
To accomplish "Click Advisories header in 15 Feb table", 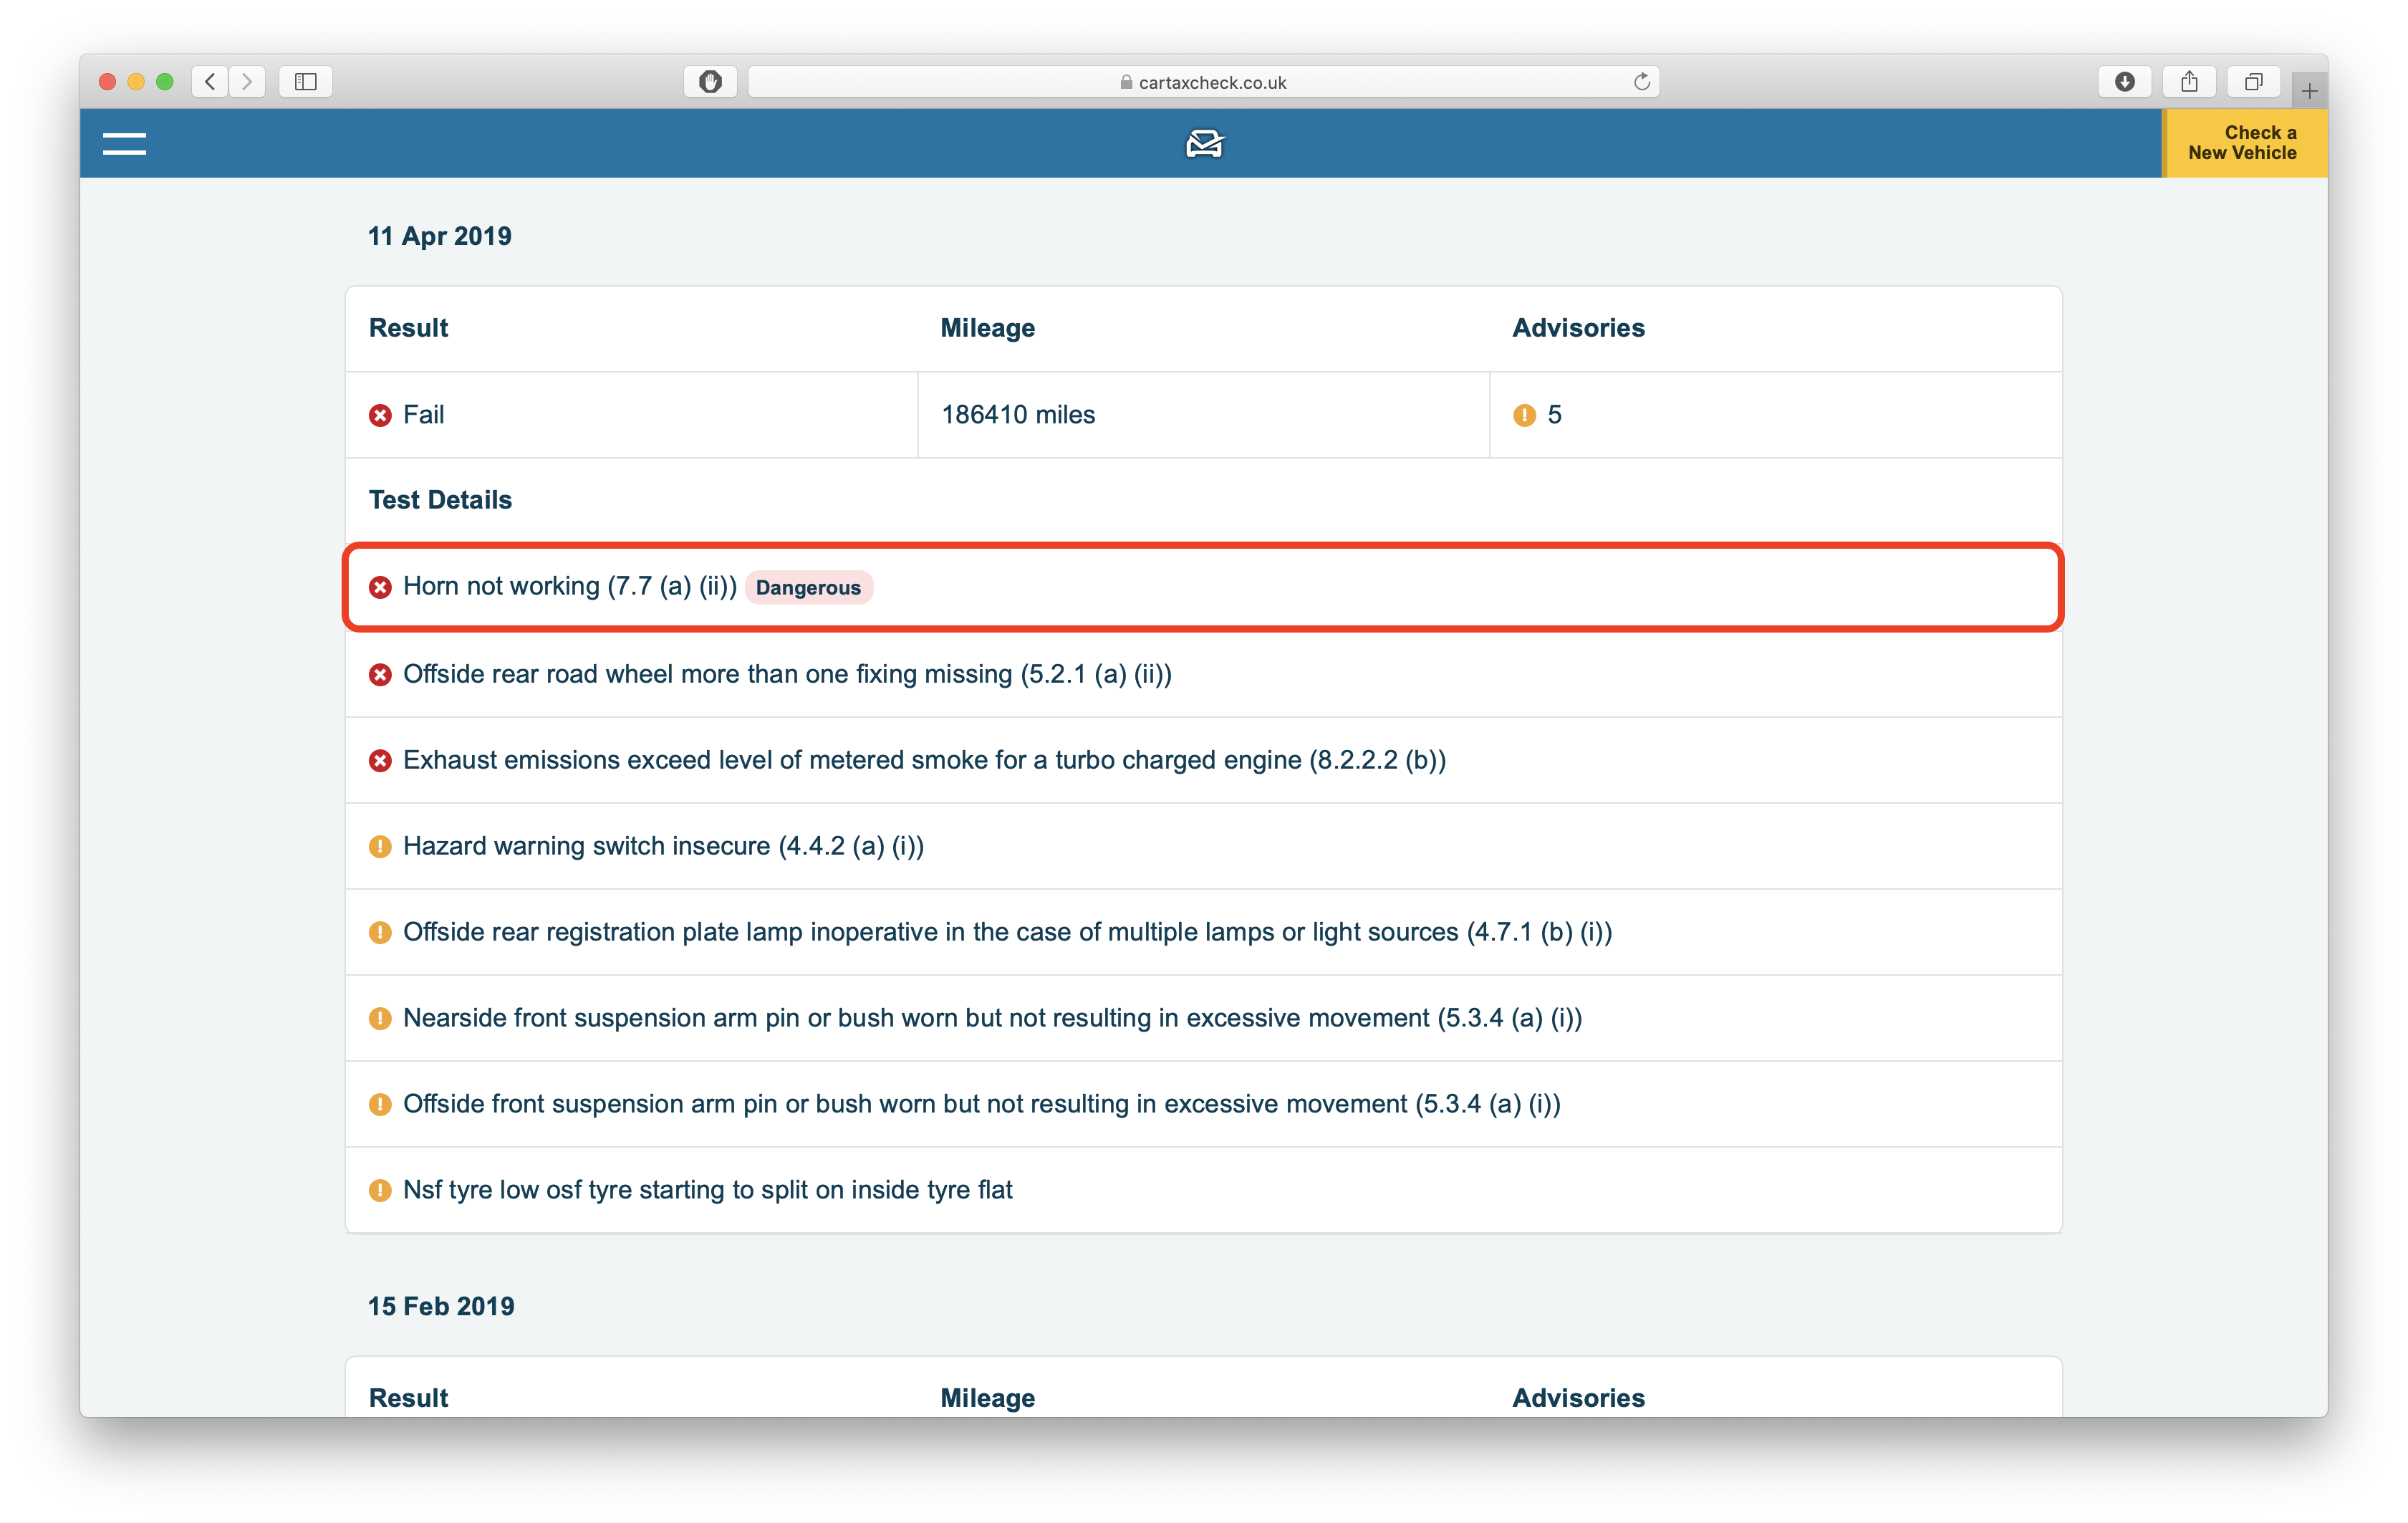I will [1578, 1398].
